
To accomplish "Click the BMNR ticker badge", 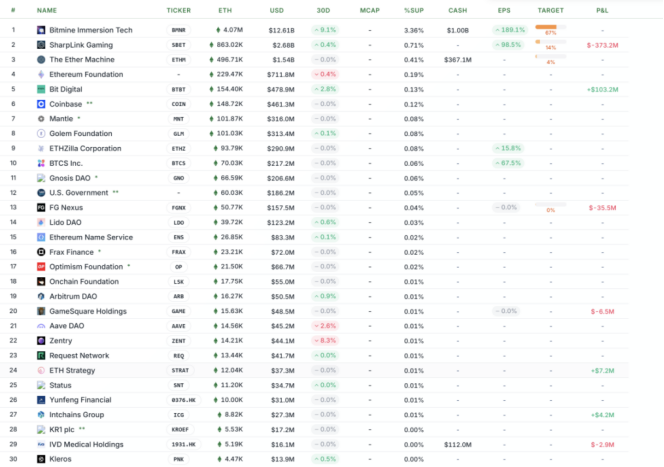I will pos(178,30).
